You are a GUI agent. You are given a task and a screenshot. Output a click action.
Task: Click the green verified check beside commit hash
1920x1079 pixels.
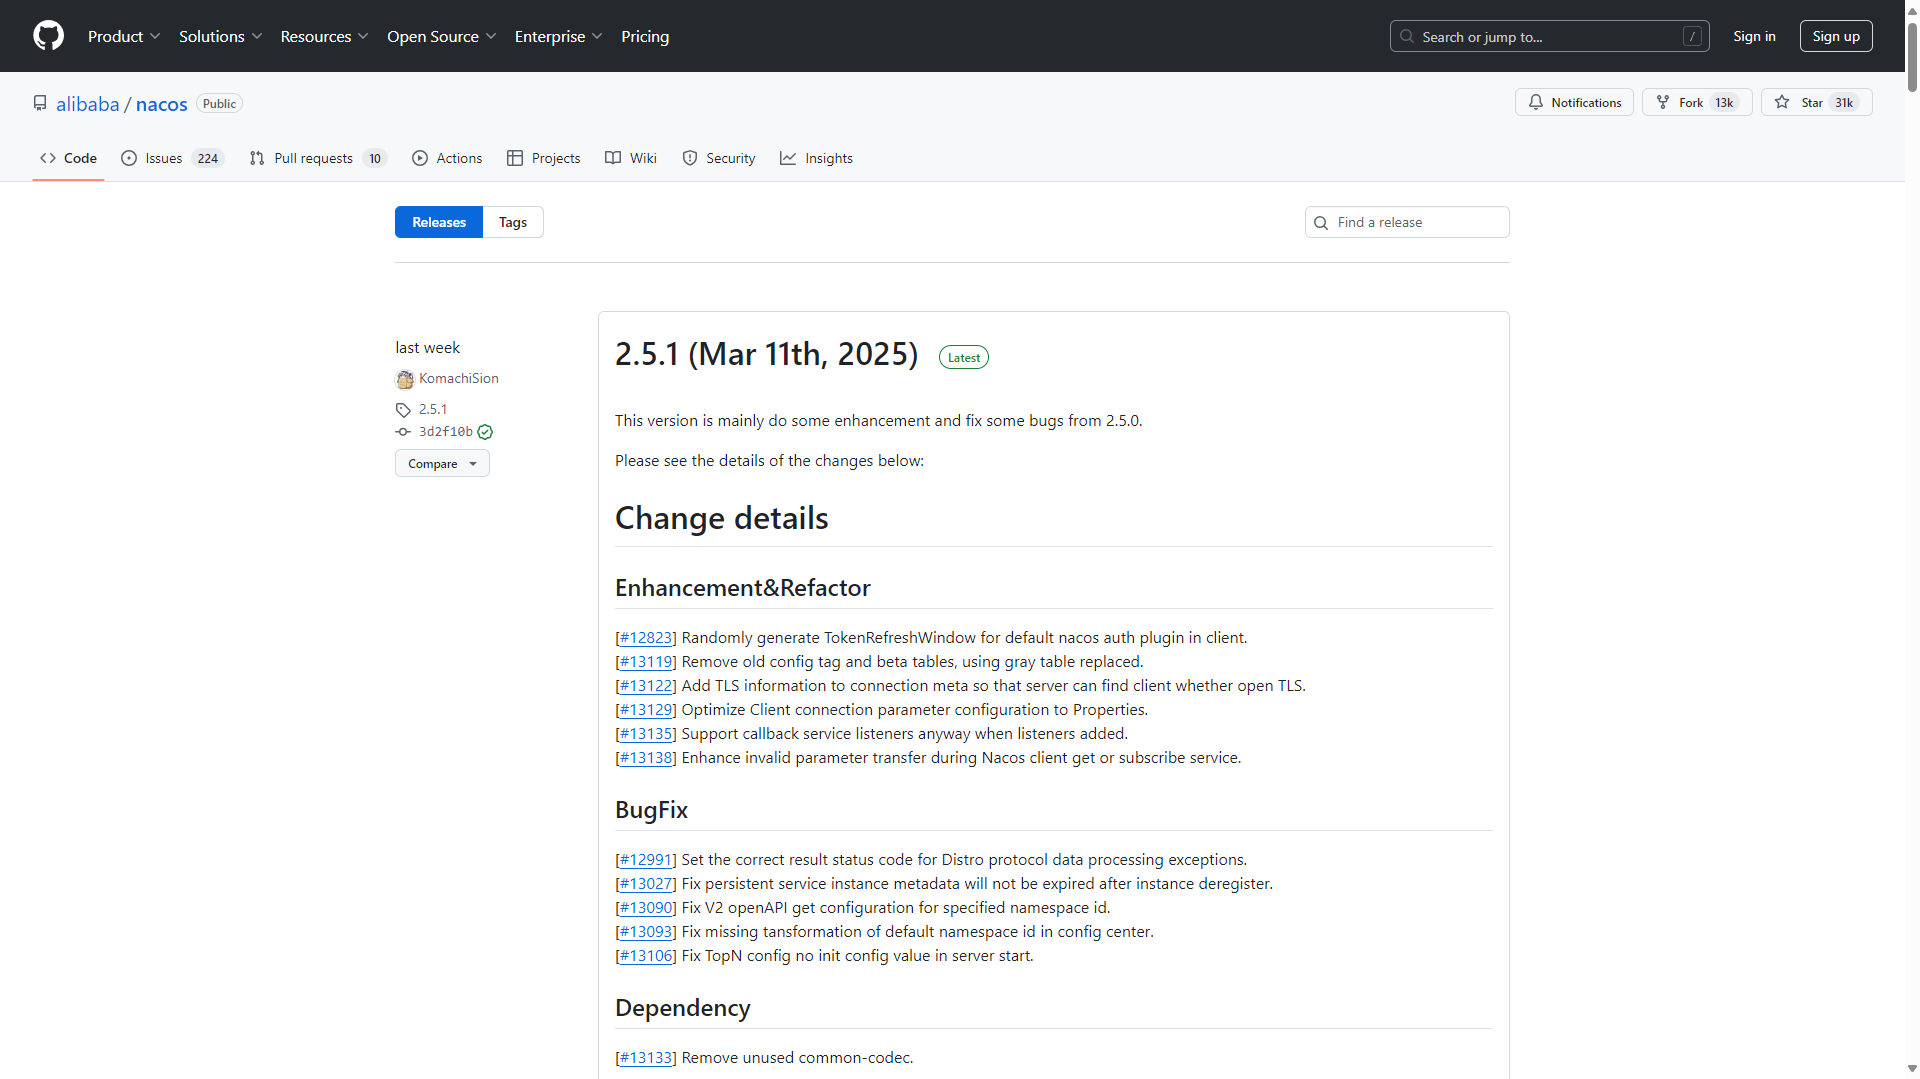click(485, 432)
